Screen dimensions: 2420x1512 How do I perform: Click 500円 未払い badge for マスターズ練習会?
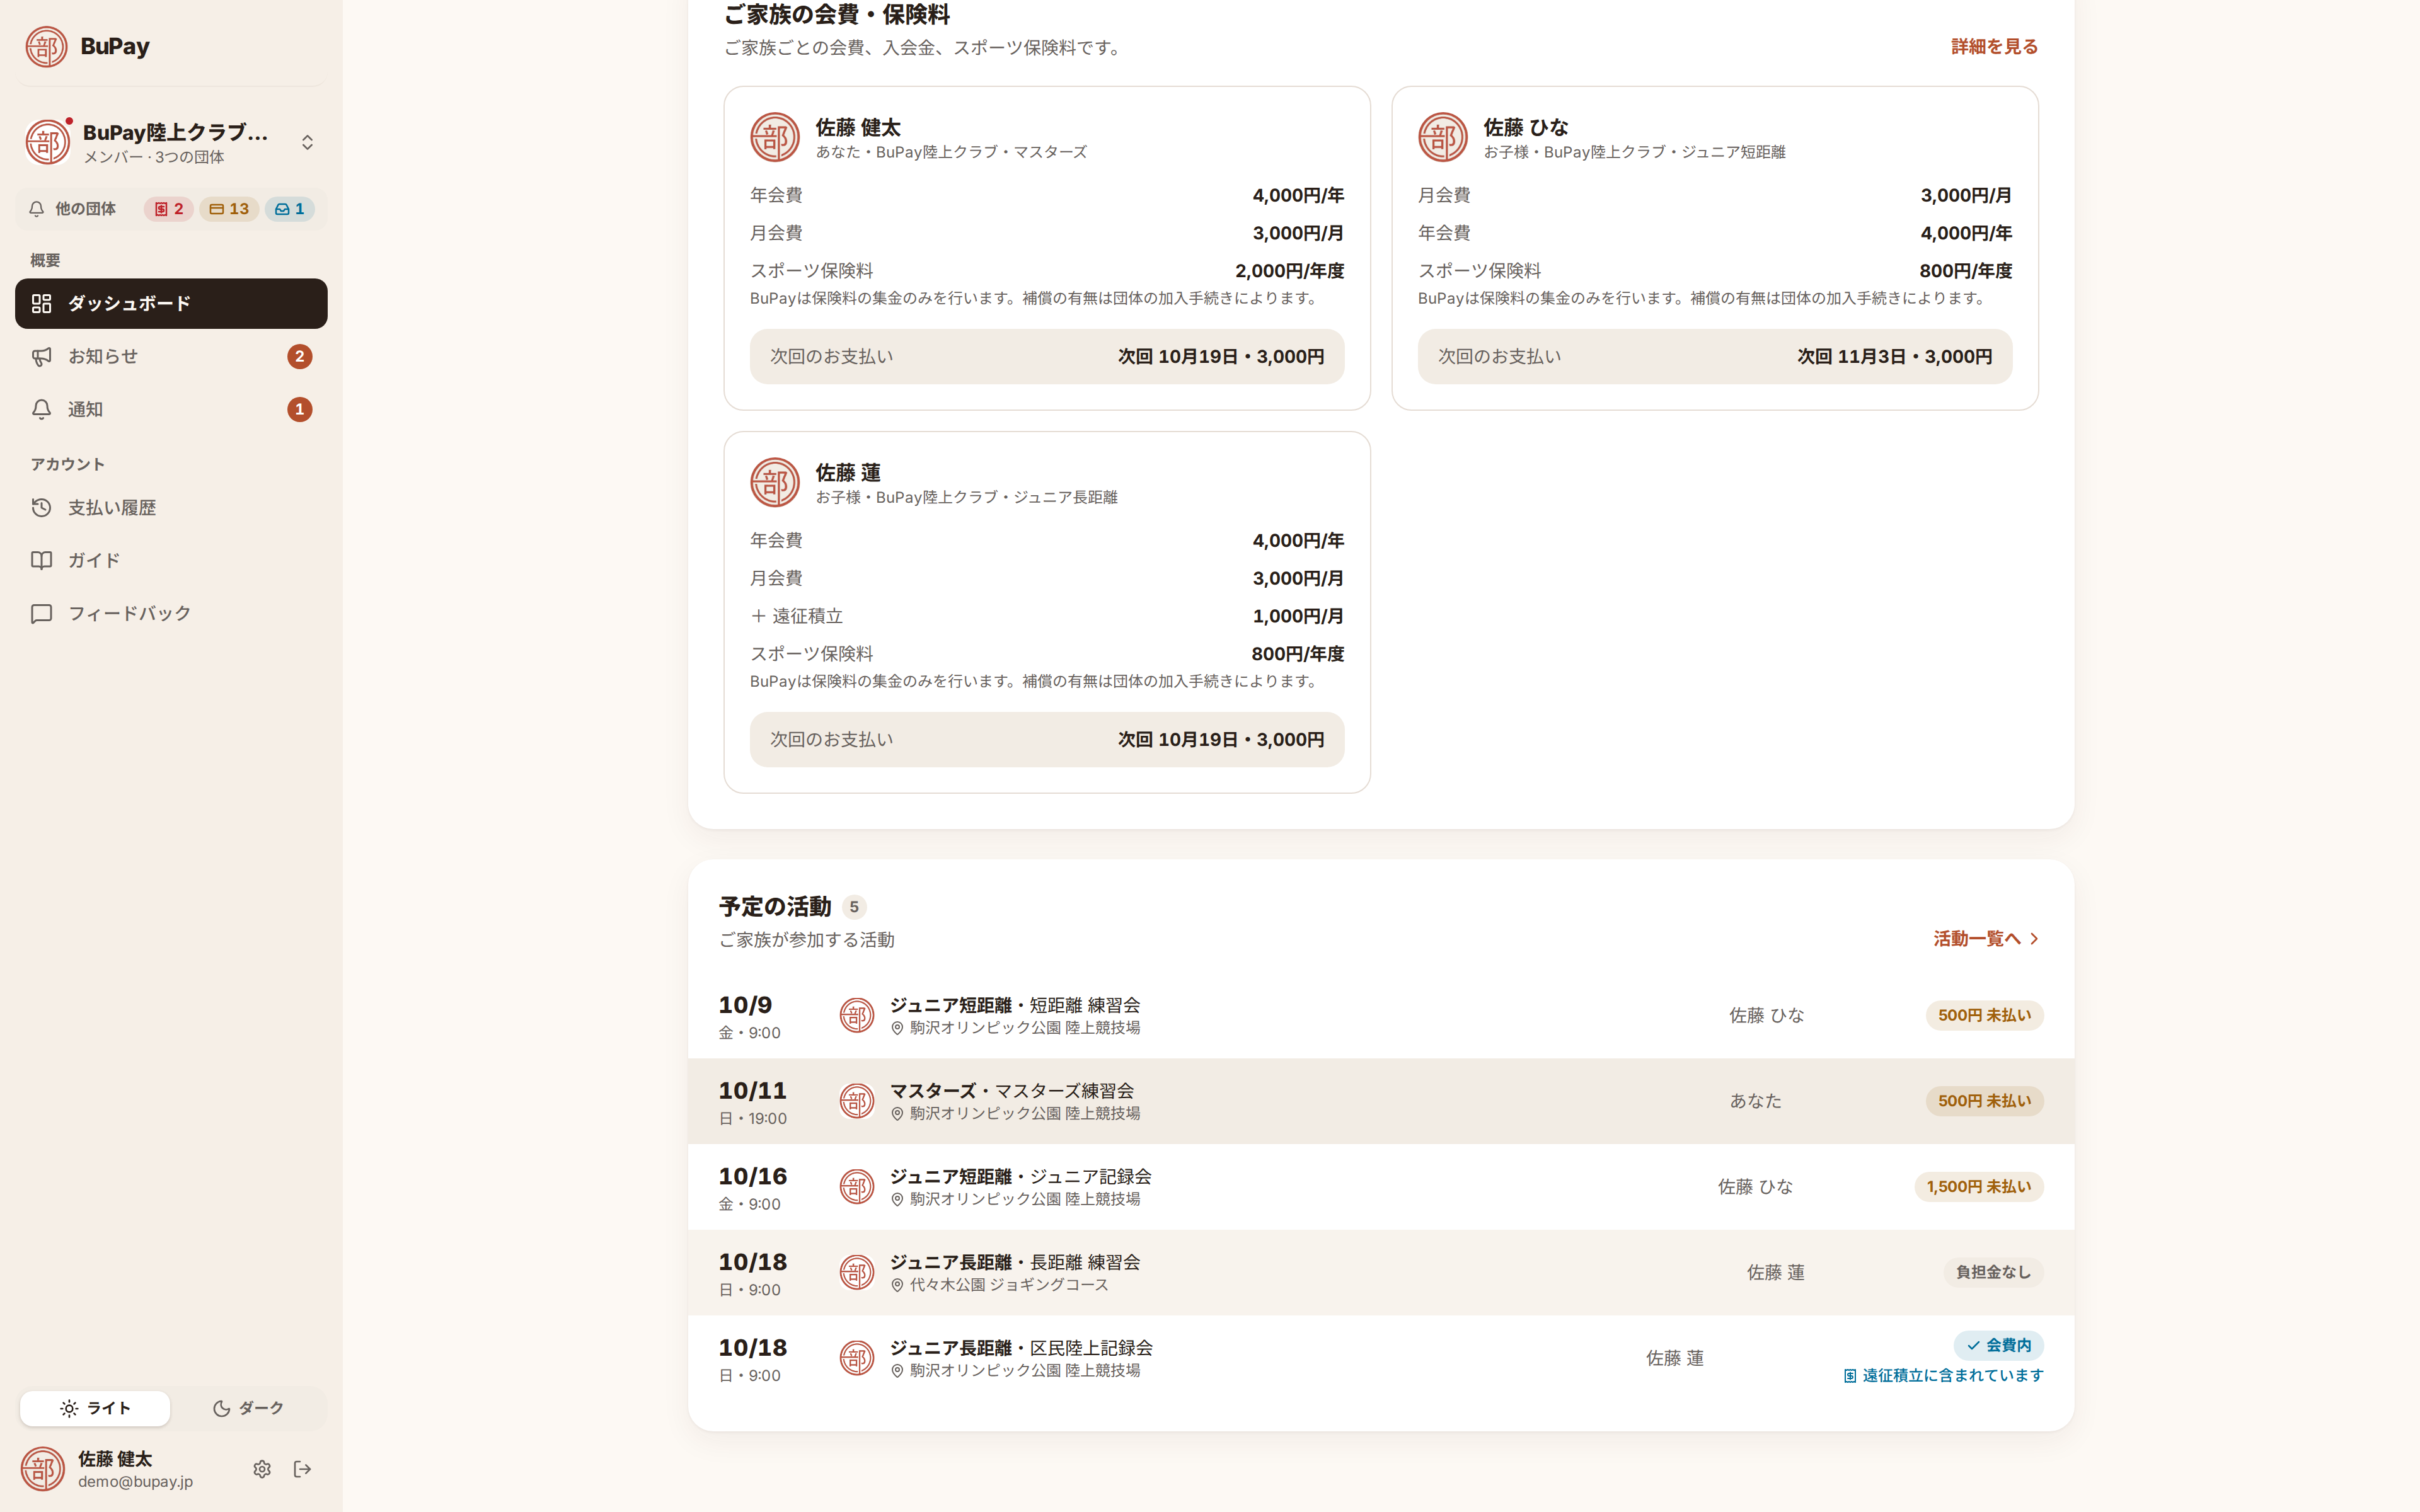pos(1984,1101)
